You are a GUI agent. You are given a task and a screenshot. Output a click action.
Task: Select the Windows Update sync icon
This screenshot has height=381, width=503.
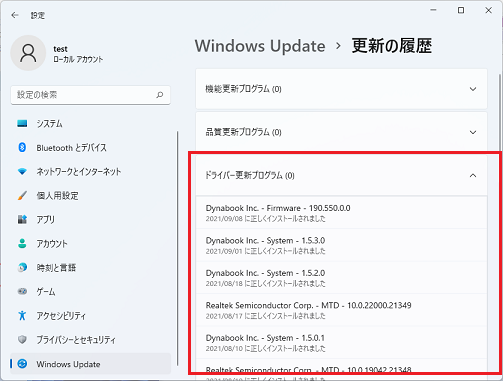[x=22, y=364]
